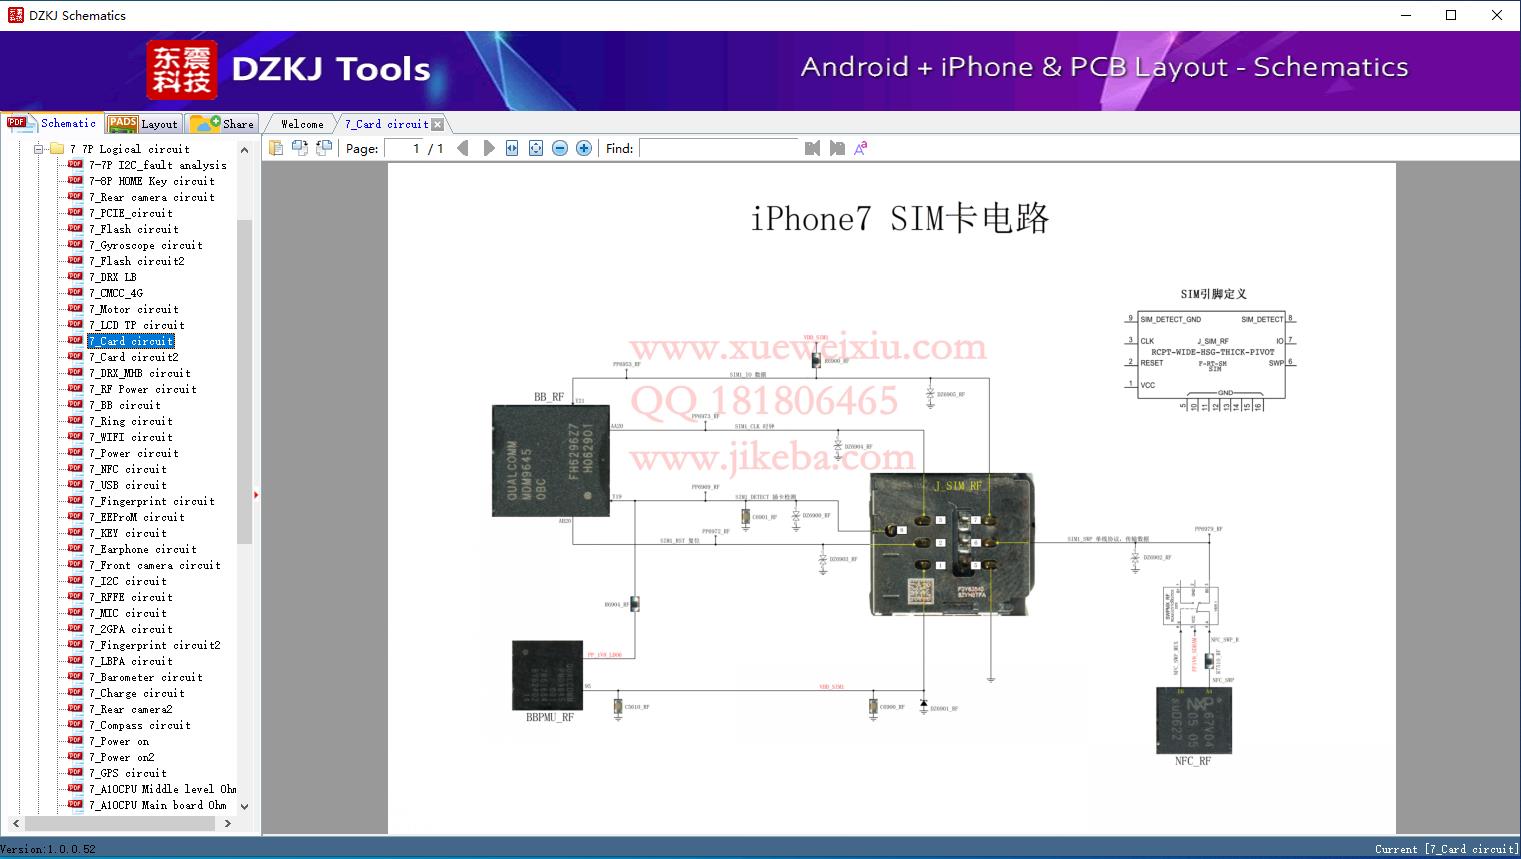Viewport: 1521px width, 859px height.
Task: Fit page to width icon
Action: click(x=512, y=148)
